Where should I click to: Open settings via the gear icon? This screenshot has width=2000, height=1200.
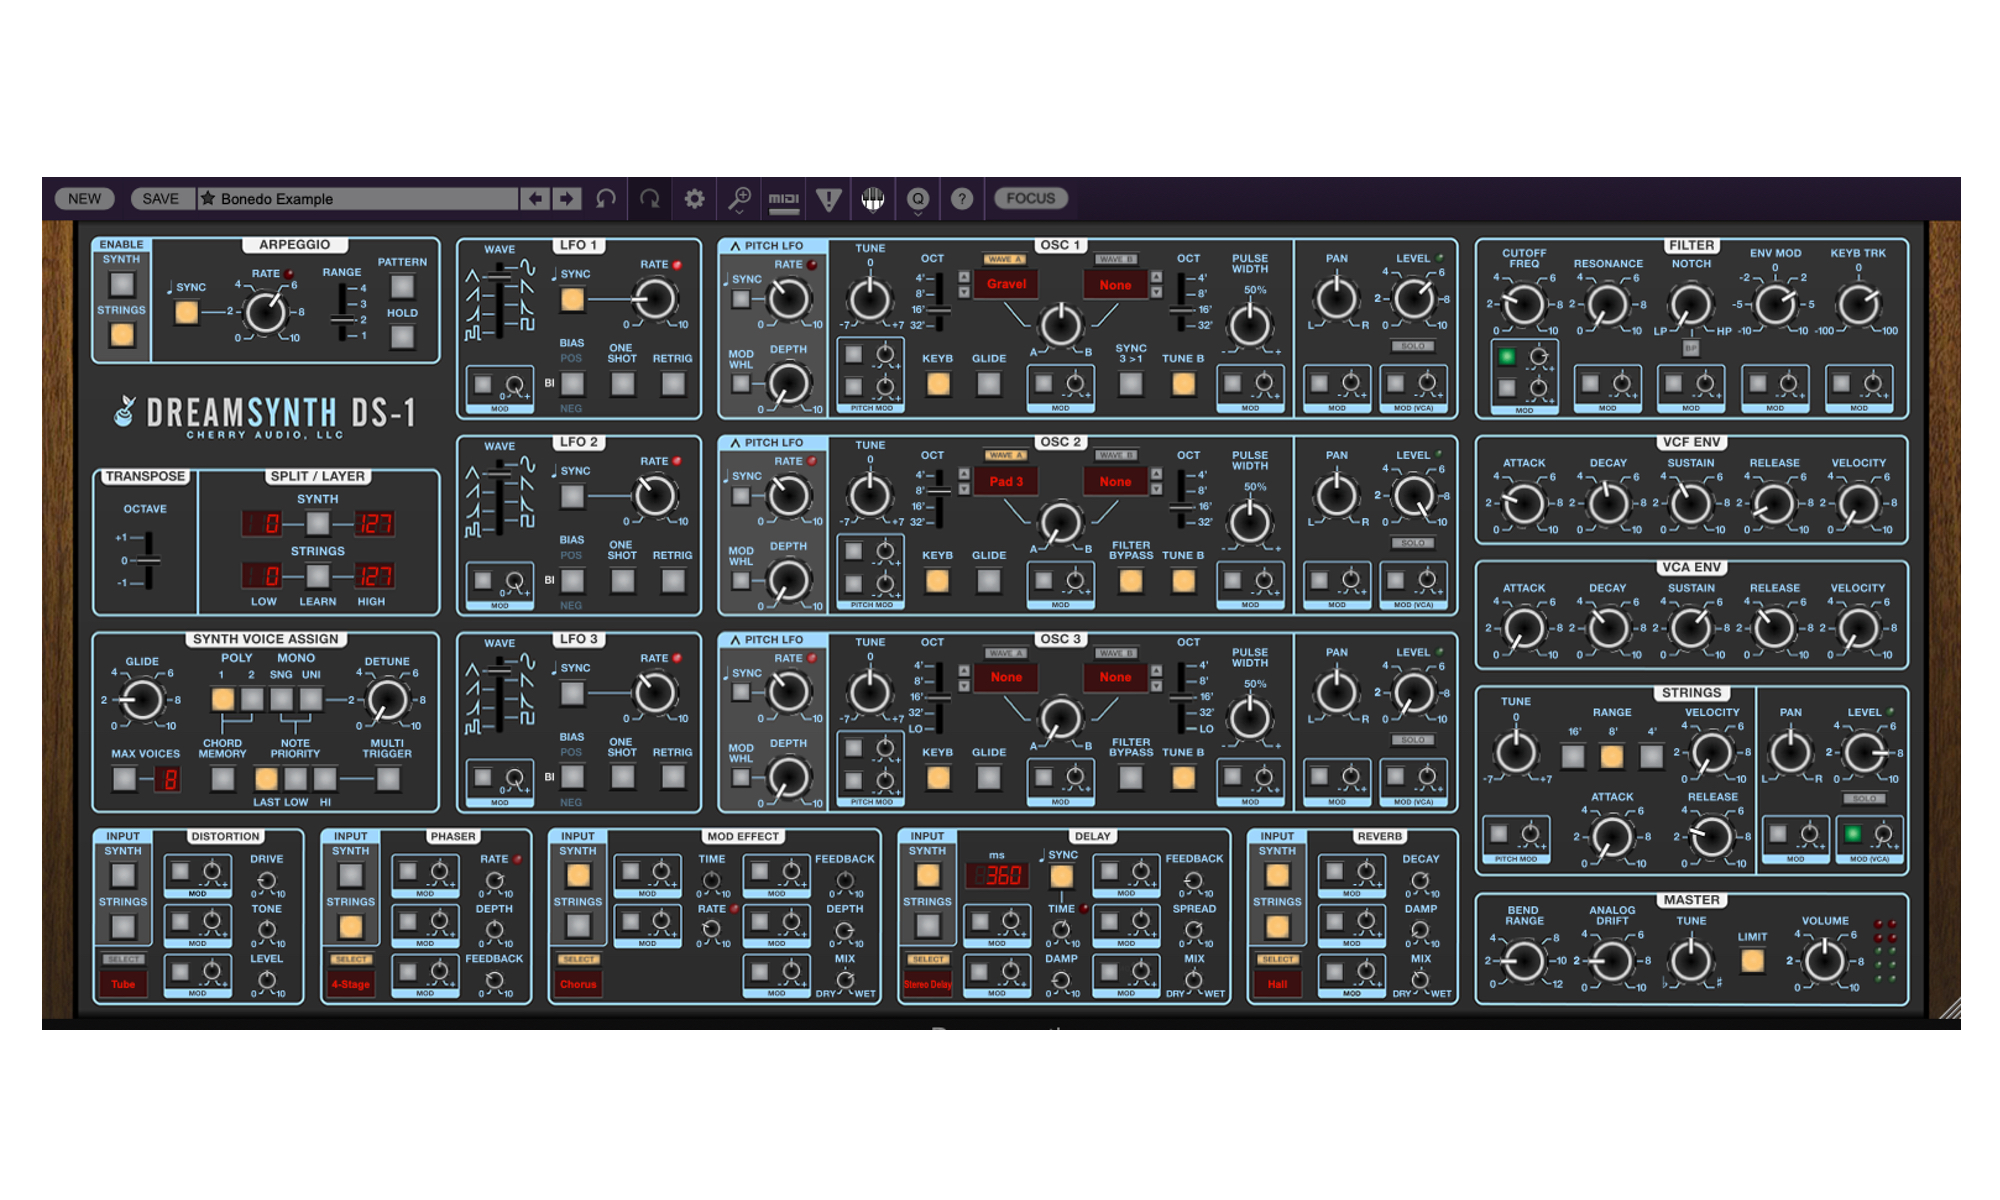(x=694, y=199)
